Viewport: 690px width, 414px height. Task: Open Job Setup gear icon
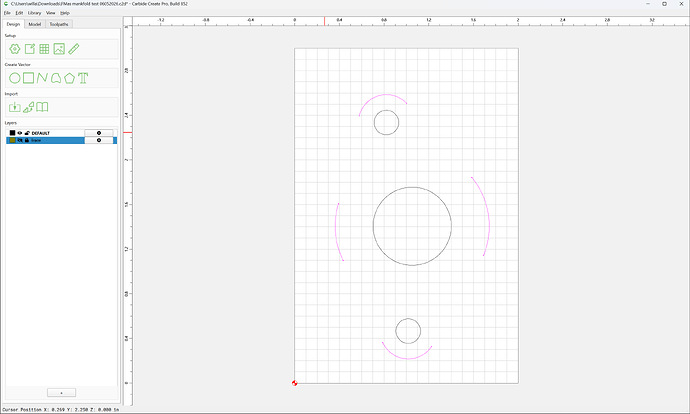click(x=15, y=49)
